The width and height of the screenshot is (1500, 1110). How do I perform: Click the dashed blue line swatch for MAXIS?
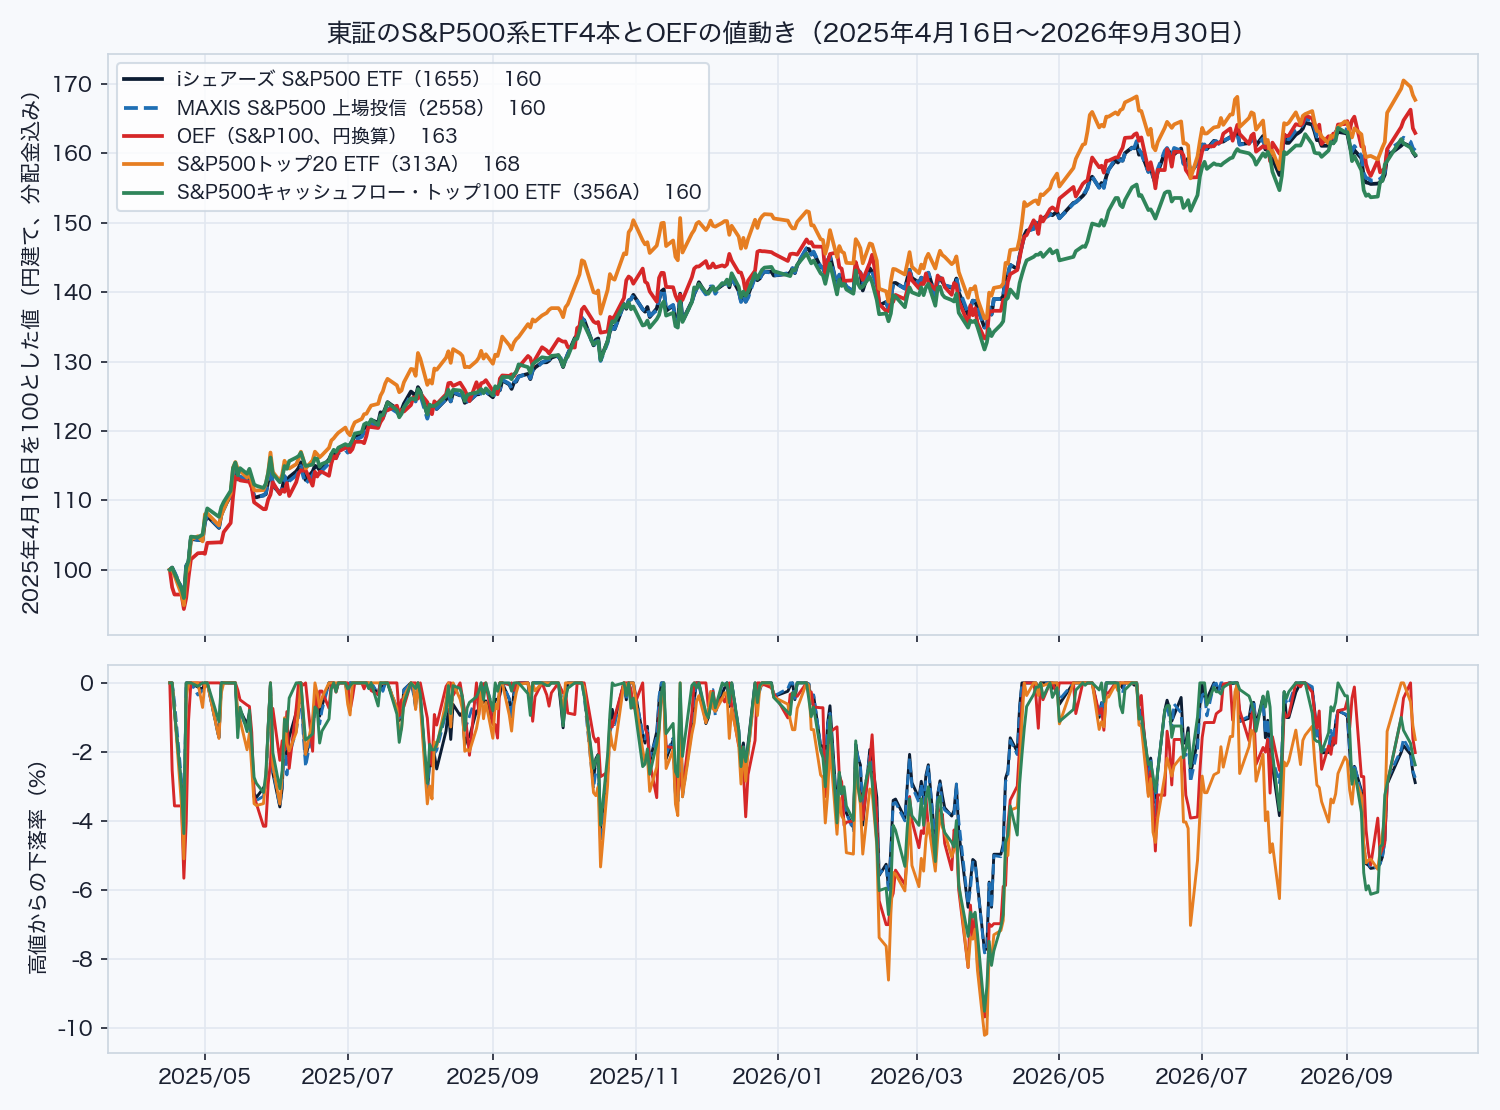[143, 107]
